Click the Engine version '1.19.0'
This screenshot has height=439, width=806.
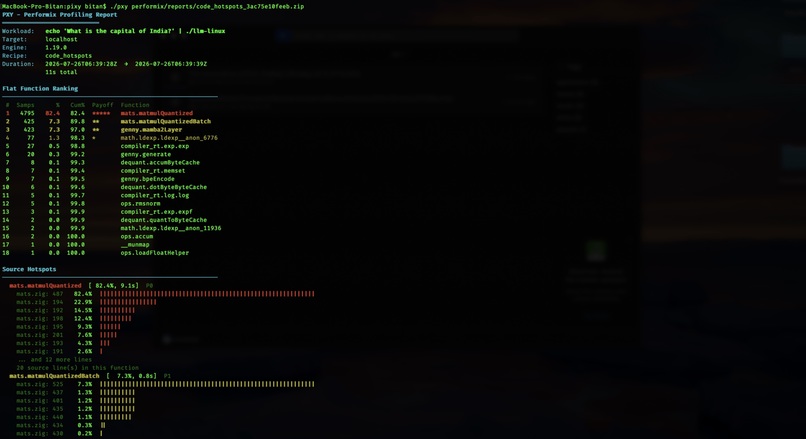click(x=56, y=47)
